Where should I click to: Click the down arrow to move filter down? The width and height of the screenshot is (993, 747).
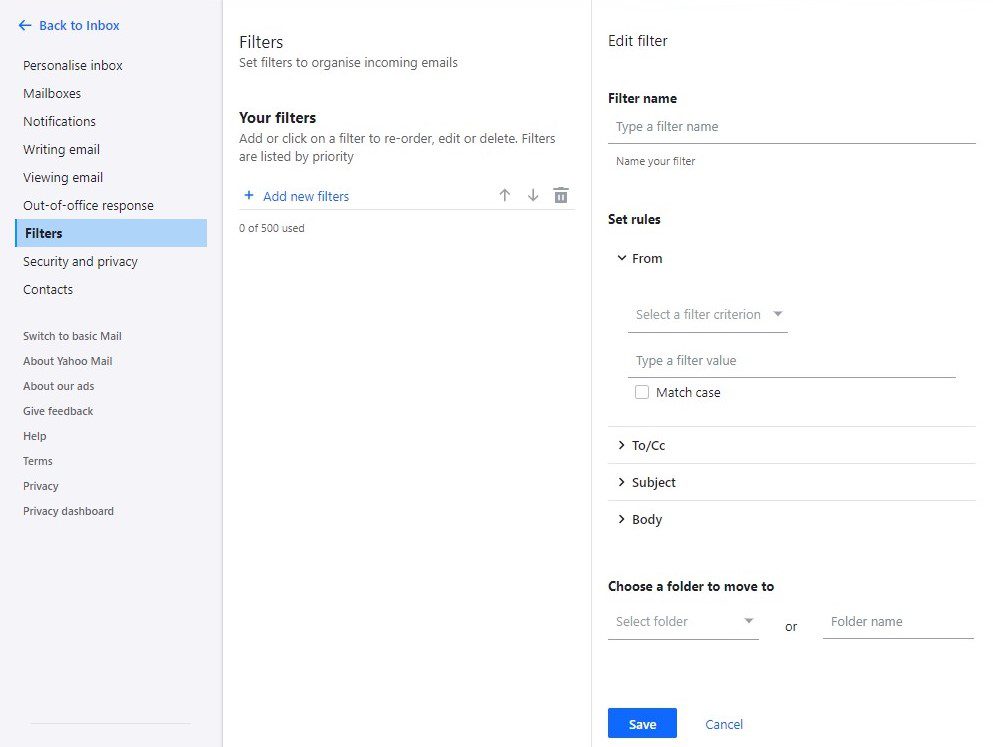coord(533,195)
